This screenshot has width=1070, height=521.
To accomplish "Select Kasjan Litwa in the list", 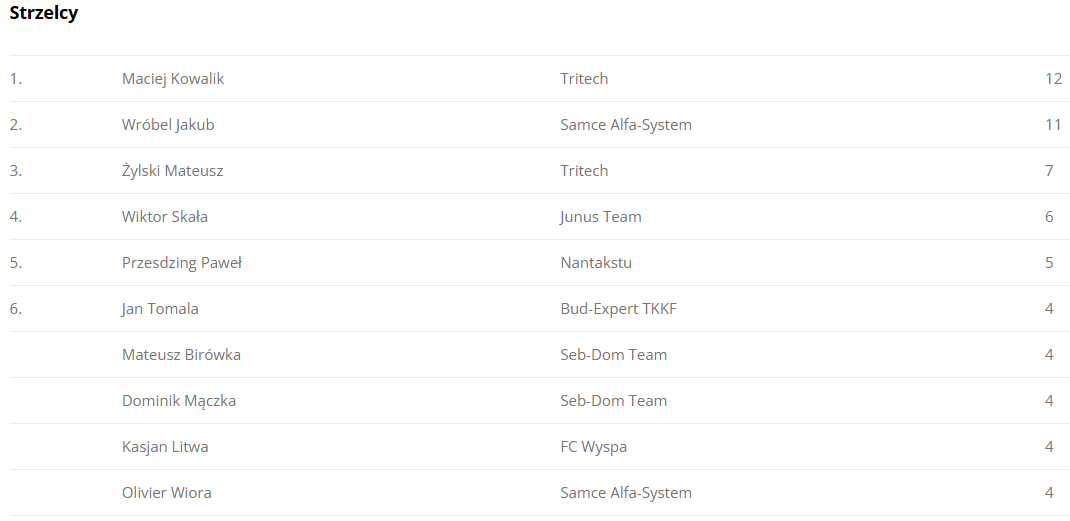I will pyautogui.click(x=165, y=447).
